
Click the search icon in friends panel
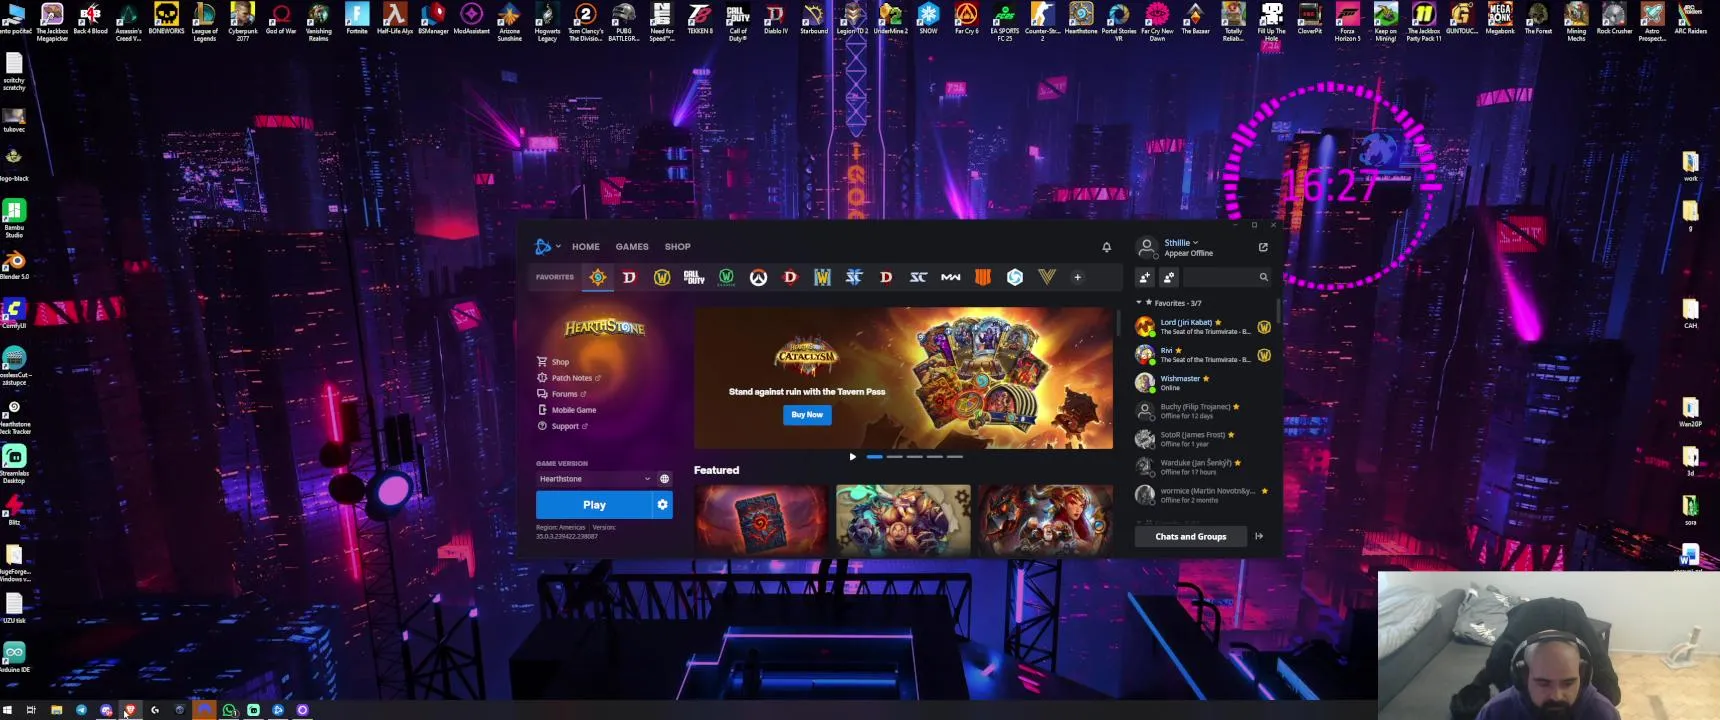[1264, 277]
